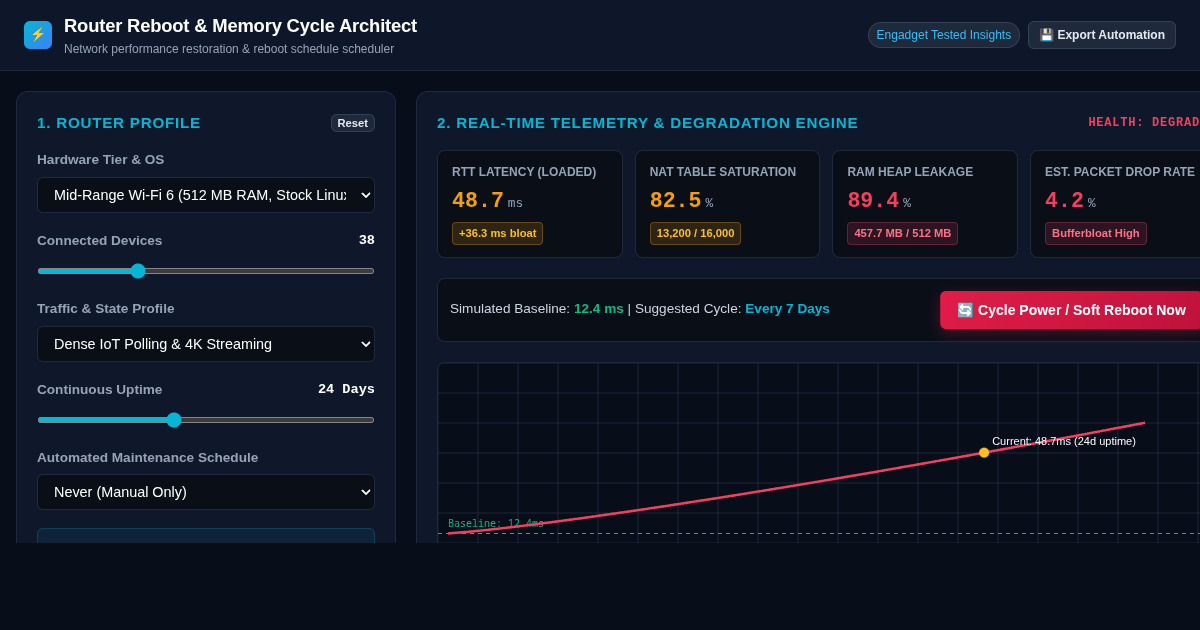This screenshot has height=630, width=1200.
Task: Click the current uptime marker on chart
Action: (x=984, y=453)
